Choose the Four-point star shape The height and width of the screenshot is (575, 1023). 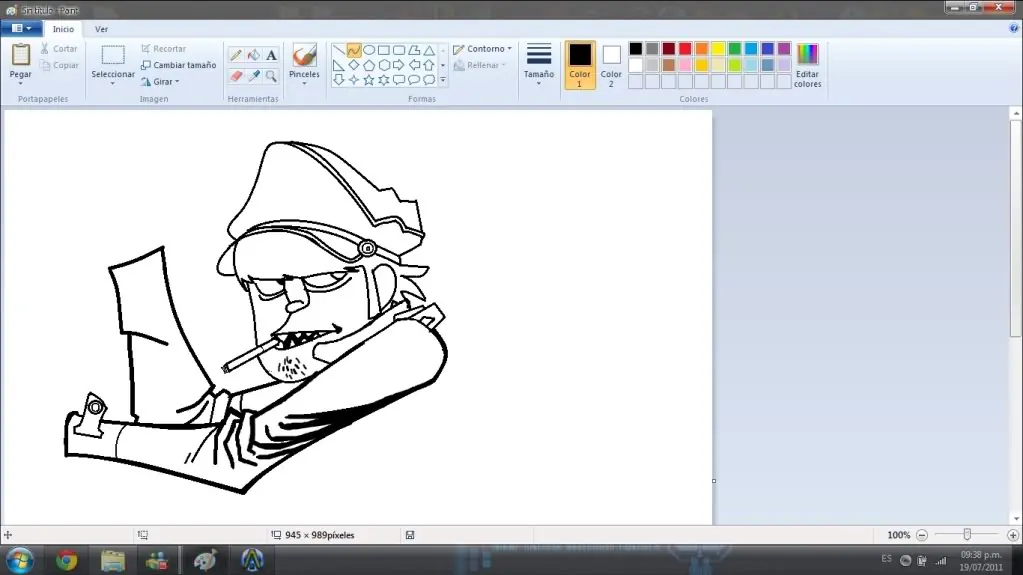(354, 80)
